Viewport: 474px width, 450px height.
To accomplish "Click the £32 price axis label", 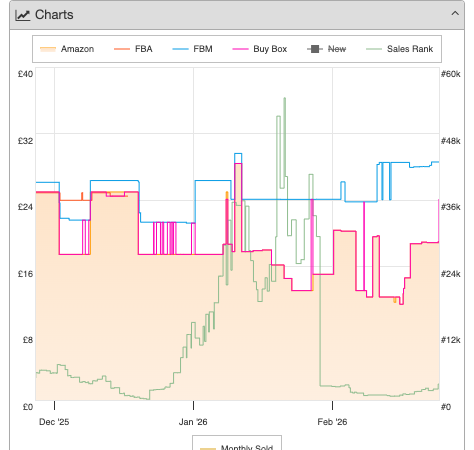I will point(26,141).
